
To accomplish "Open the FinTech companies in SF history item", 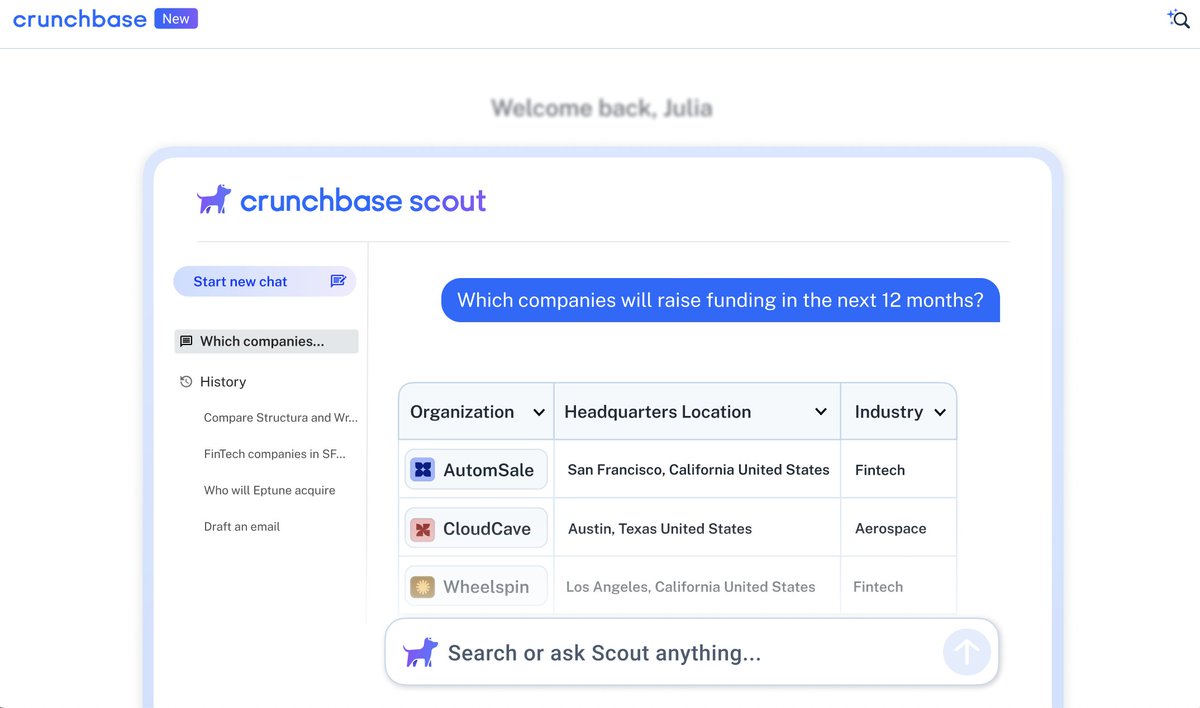I will pyautogui.click(x=274, y=454).
